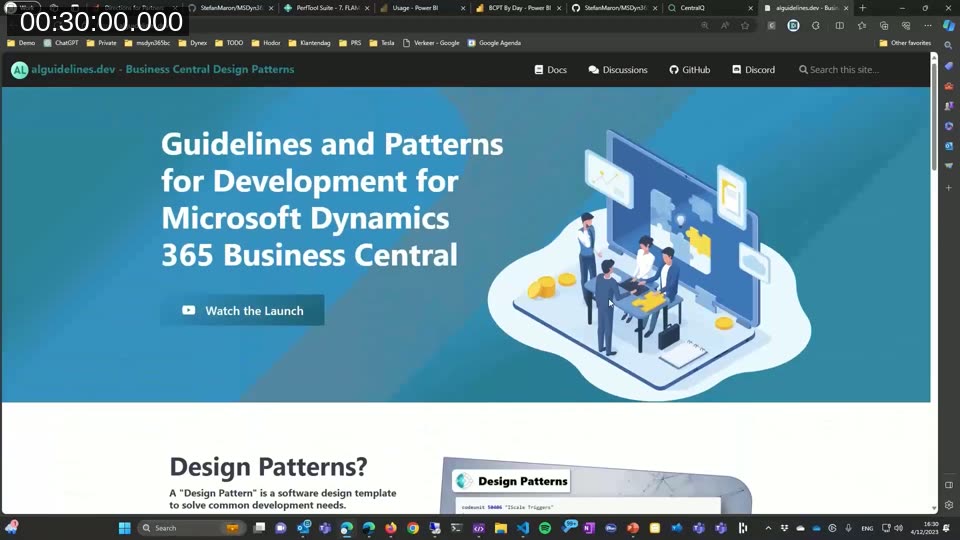
Task: Open a new browser tab
Action: [863, 8]
